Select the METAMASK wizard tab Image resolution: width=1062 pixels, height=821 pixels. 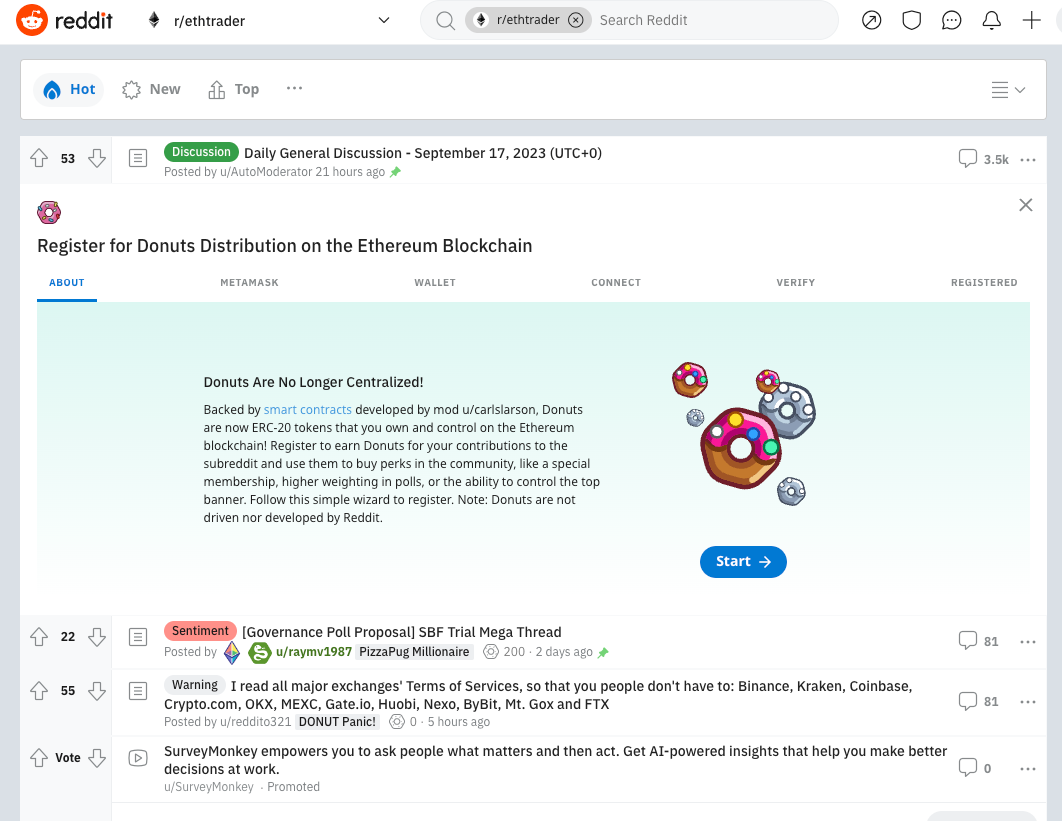(249, 282)
